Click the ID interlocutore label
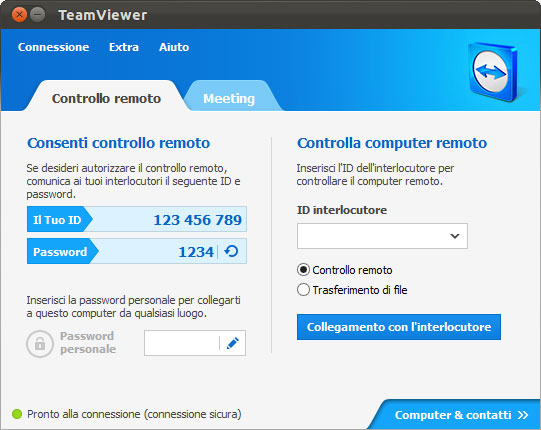 point(342,210)
